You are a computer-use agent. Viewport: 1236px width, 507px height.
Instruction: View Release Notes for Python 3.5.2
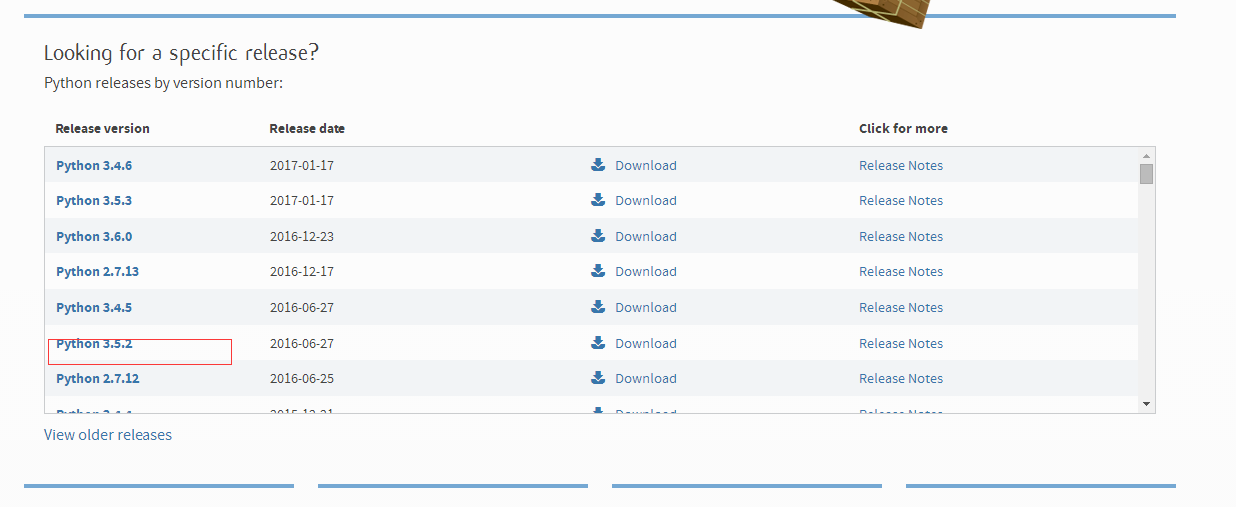901,344
